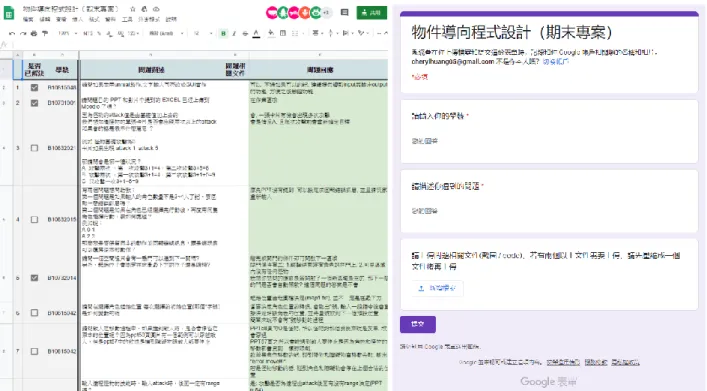Select the 問題回應 header cell

[x=320, y=70]
